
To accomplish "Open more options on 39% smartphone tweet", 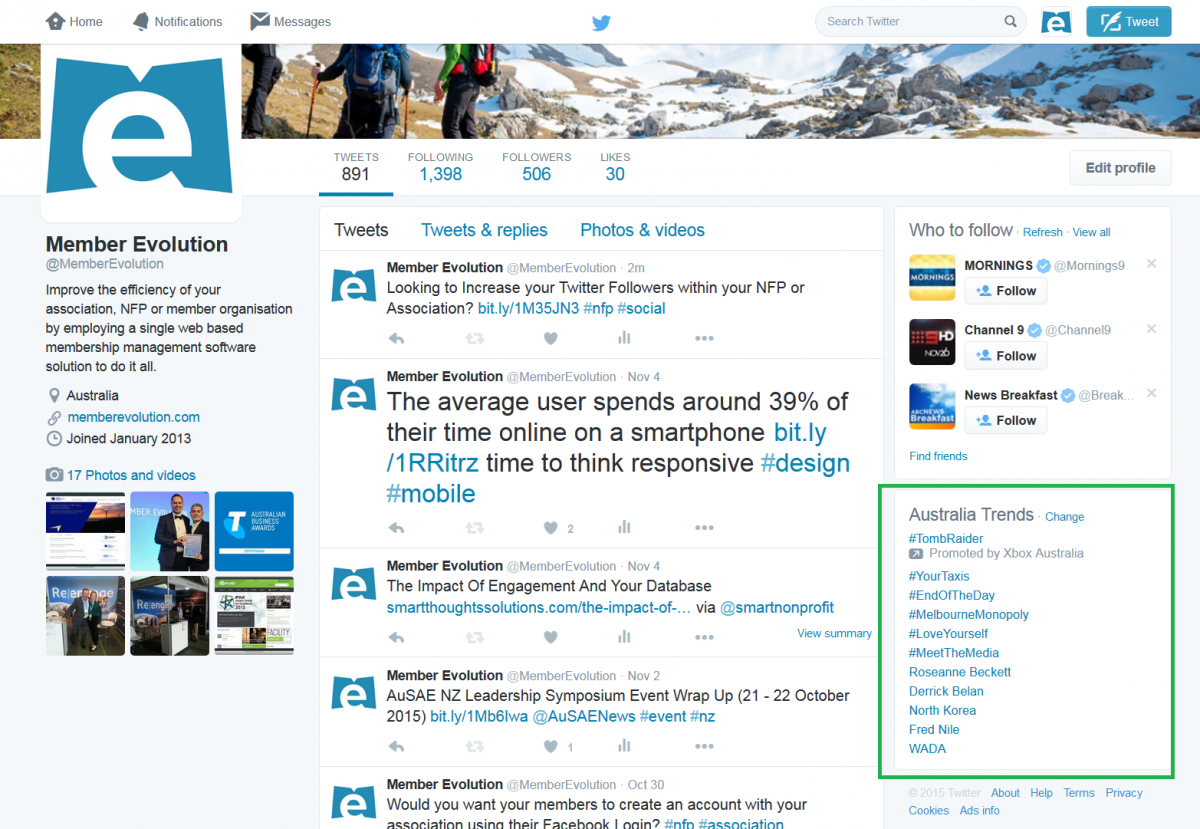I will coord(704,527).
